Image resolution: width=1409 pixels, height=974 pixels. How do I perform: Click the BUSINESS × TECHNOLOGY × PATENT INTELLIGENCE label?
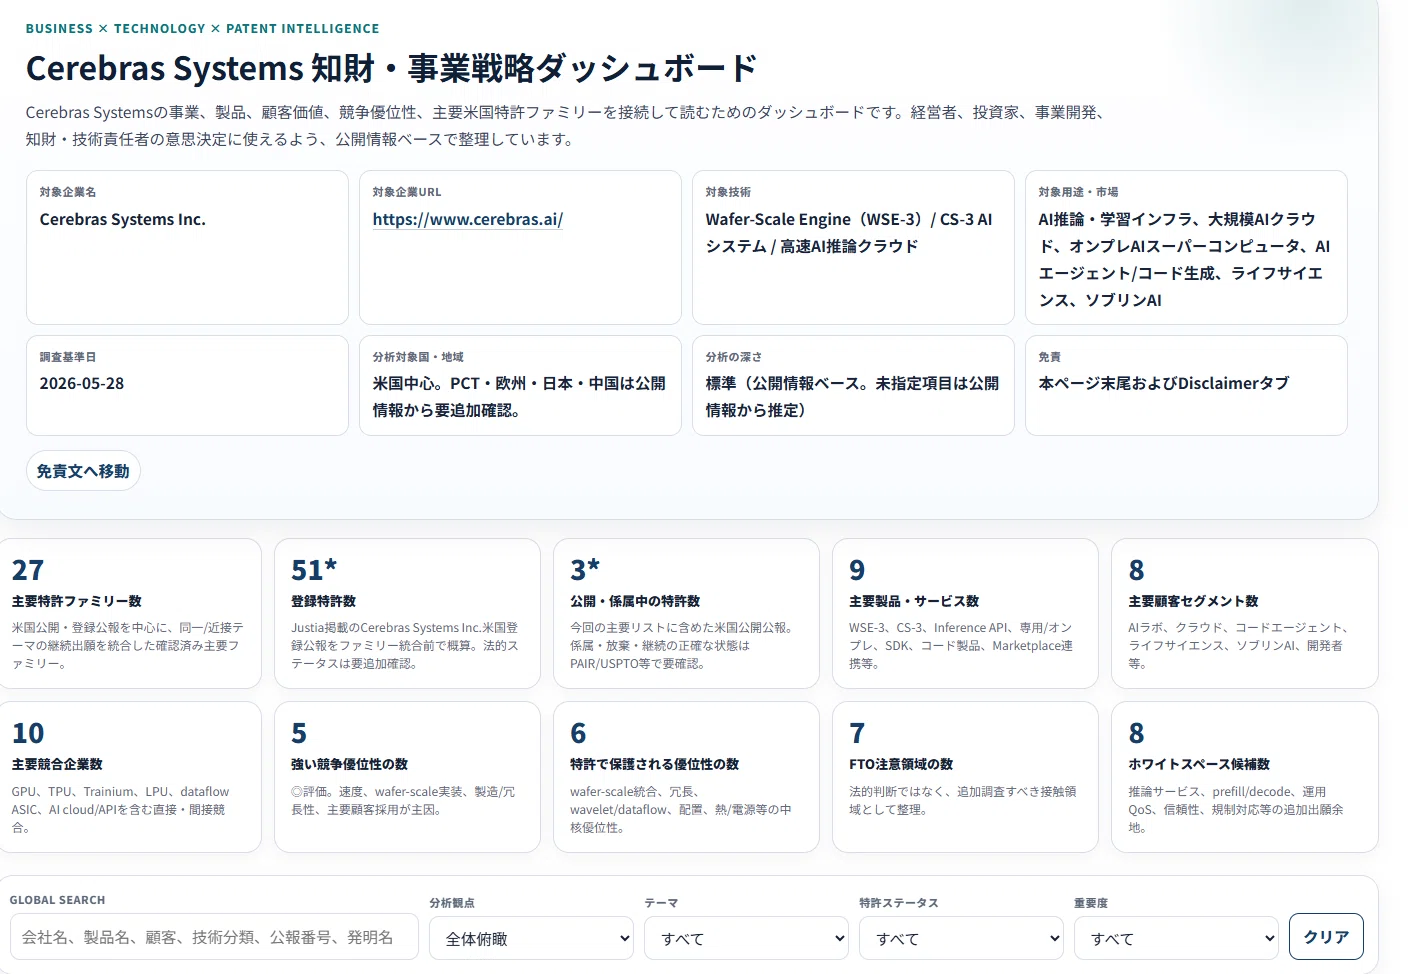(x=202, y=28)
